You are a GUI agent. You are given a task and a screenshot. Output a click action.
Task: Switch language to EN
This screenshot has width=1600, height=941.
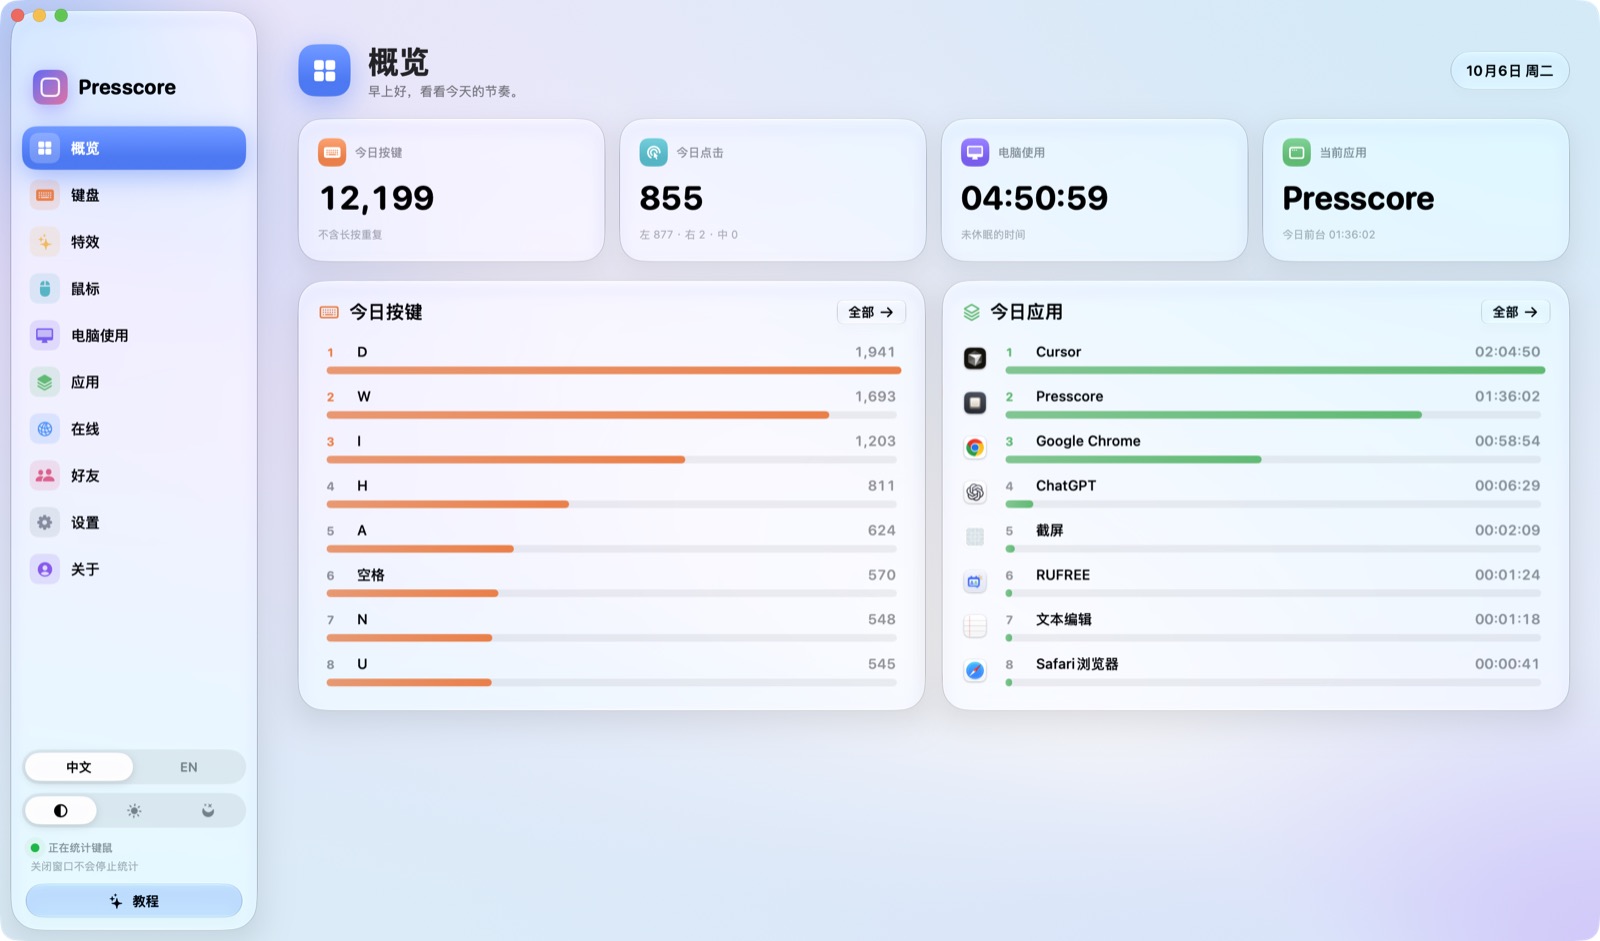[189, 767]
